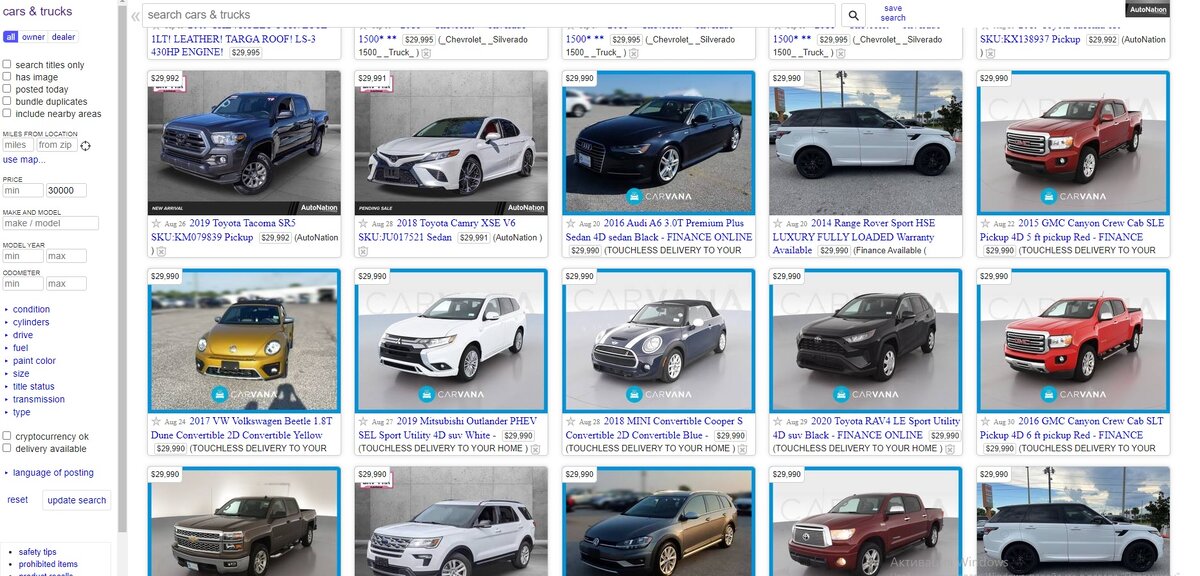Image resolution: width=1200 pixels, height=576 pixels.
Task: Open the blue MINI Convertible photo
Action: click(659, 340)
